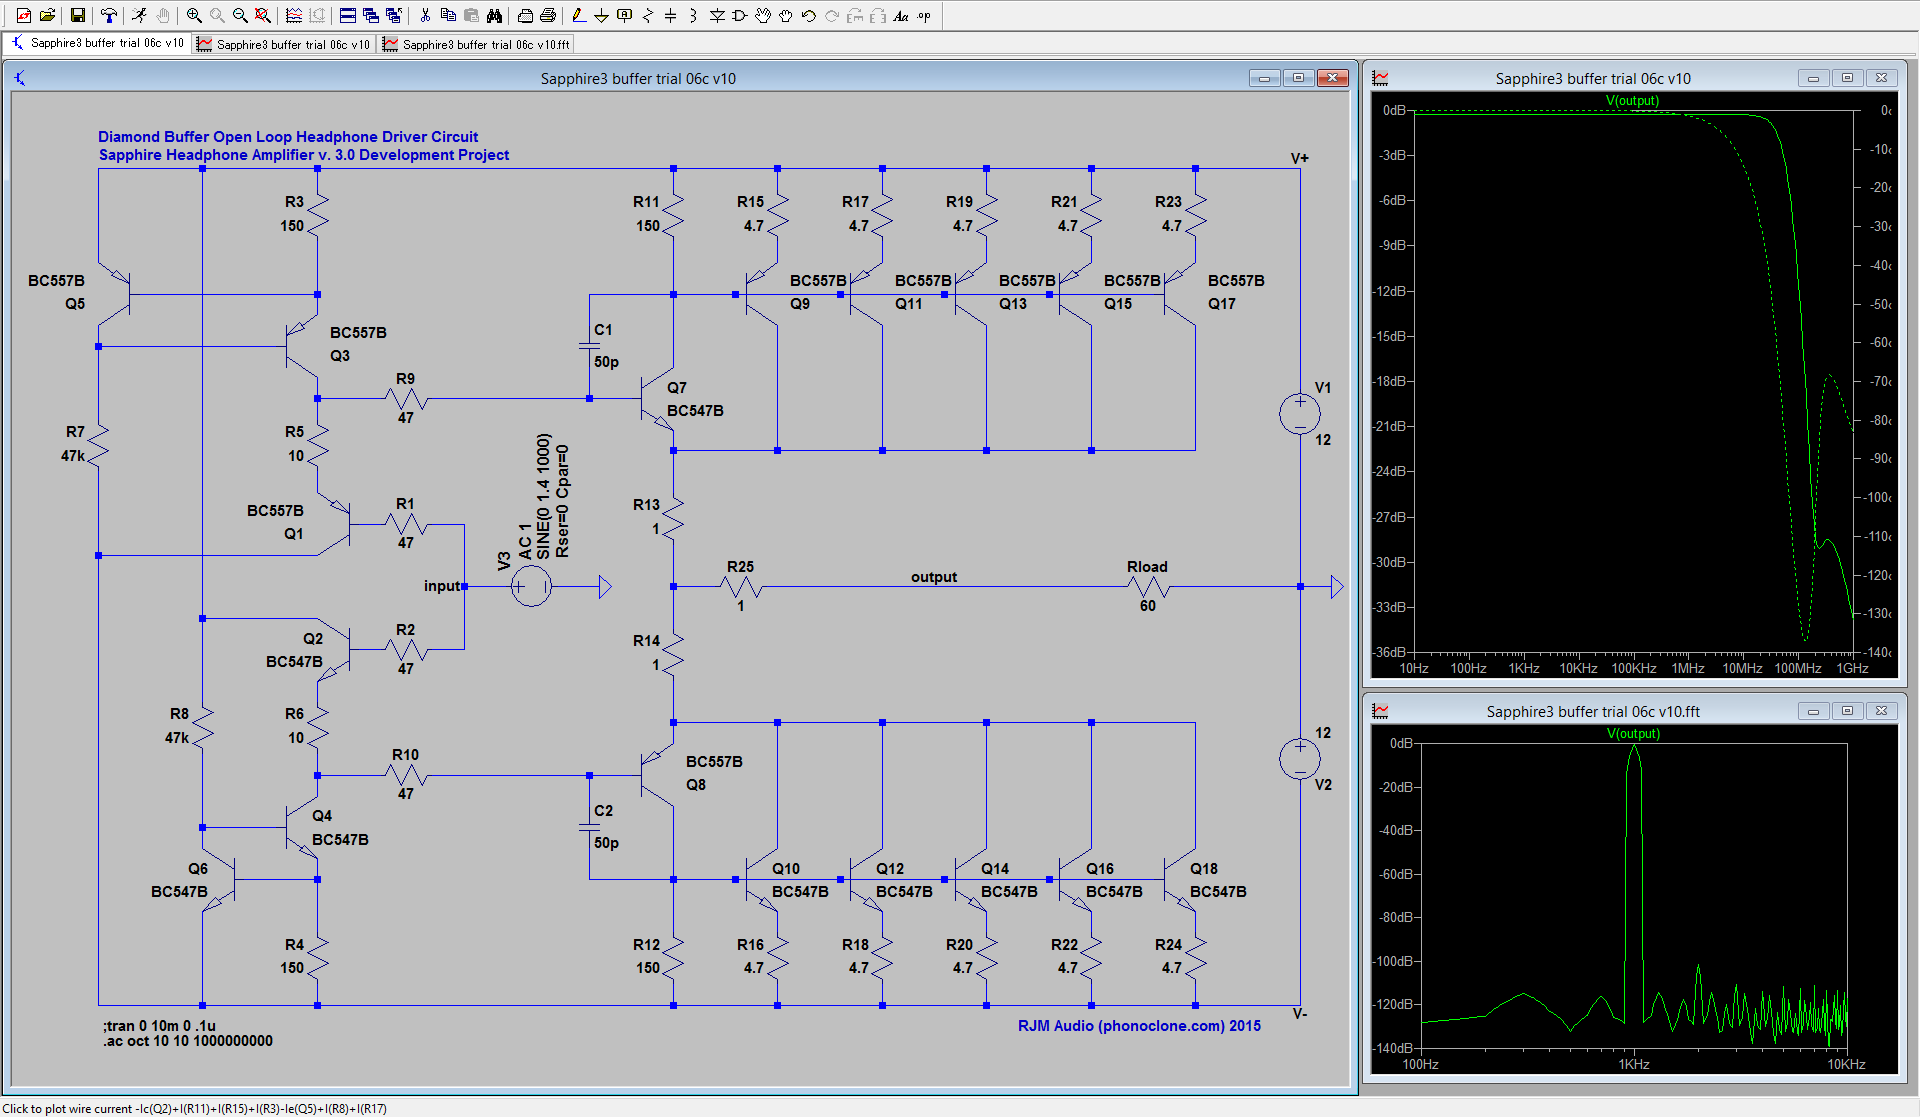Choose the Diode component tool
This screenshot has height=1117, width=1920.
pyautogui.click(x=717, y=16)
